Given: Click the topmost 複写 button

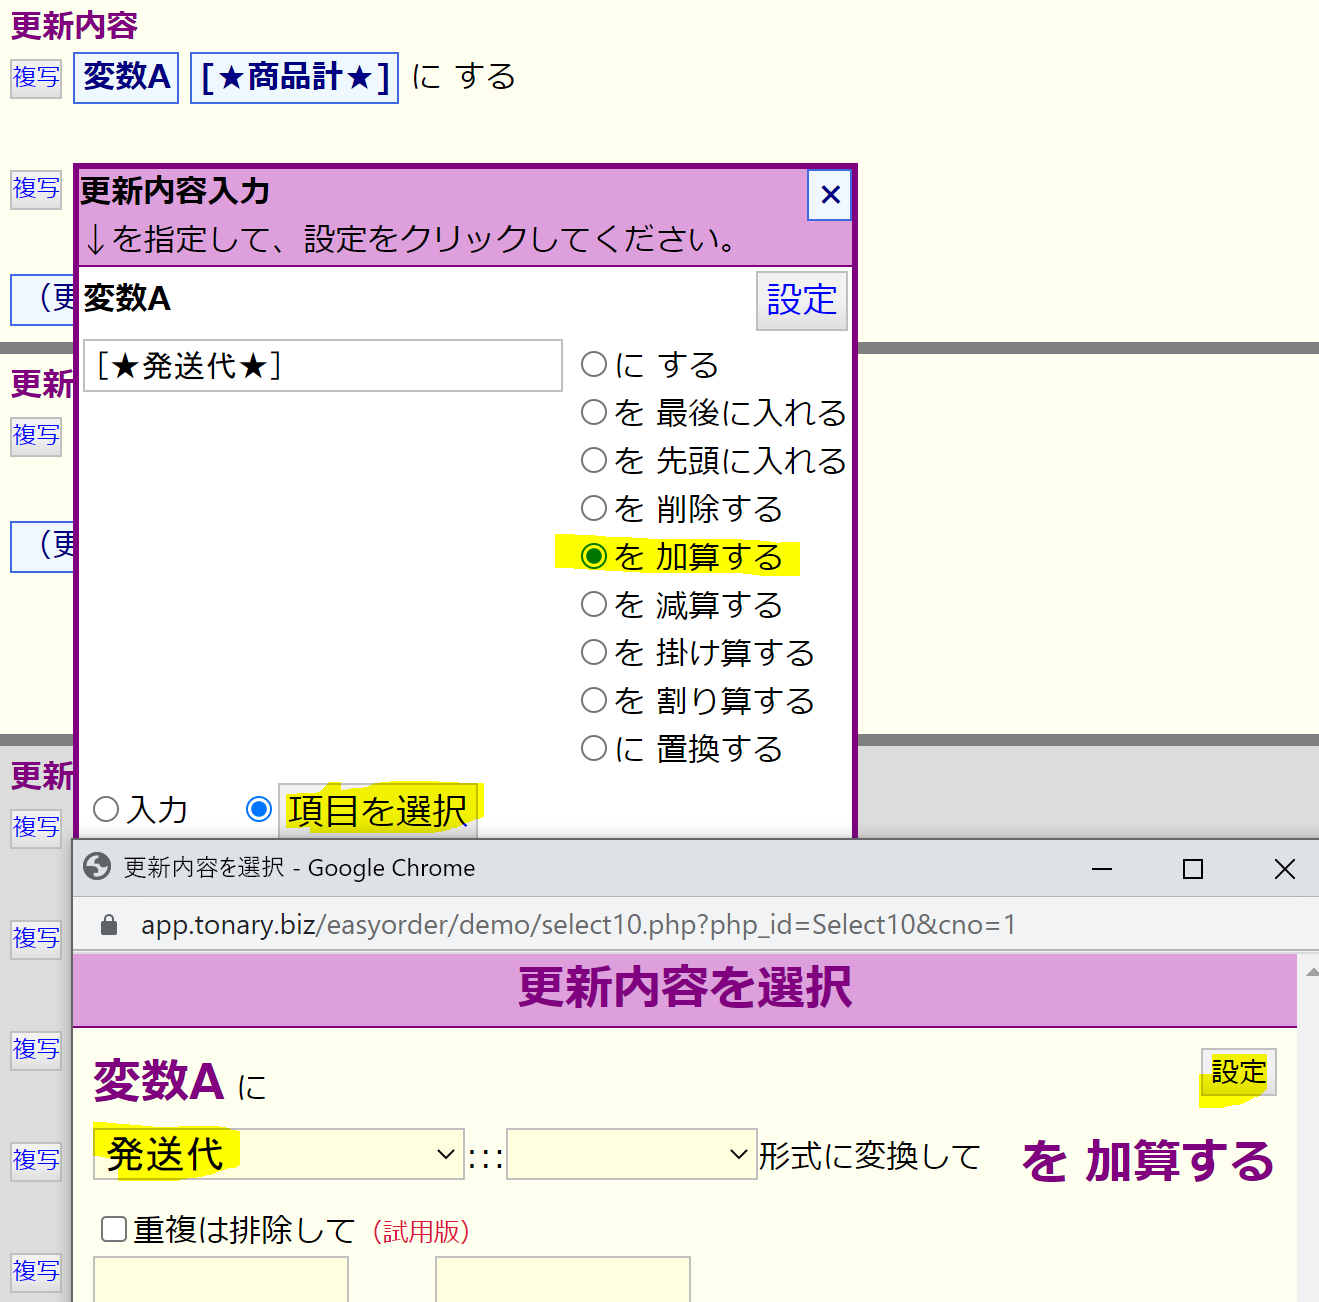Looking at the screenshot, I should [36, 78].
